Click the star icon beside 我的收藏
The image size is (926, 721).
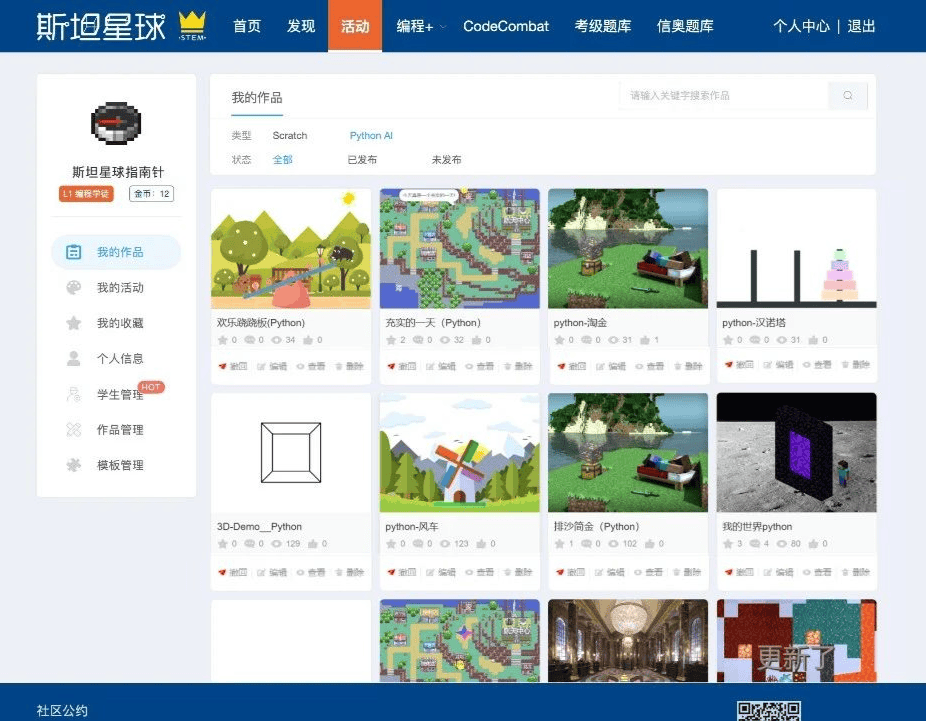74,323
